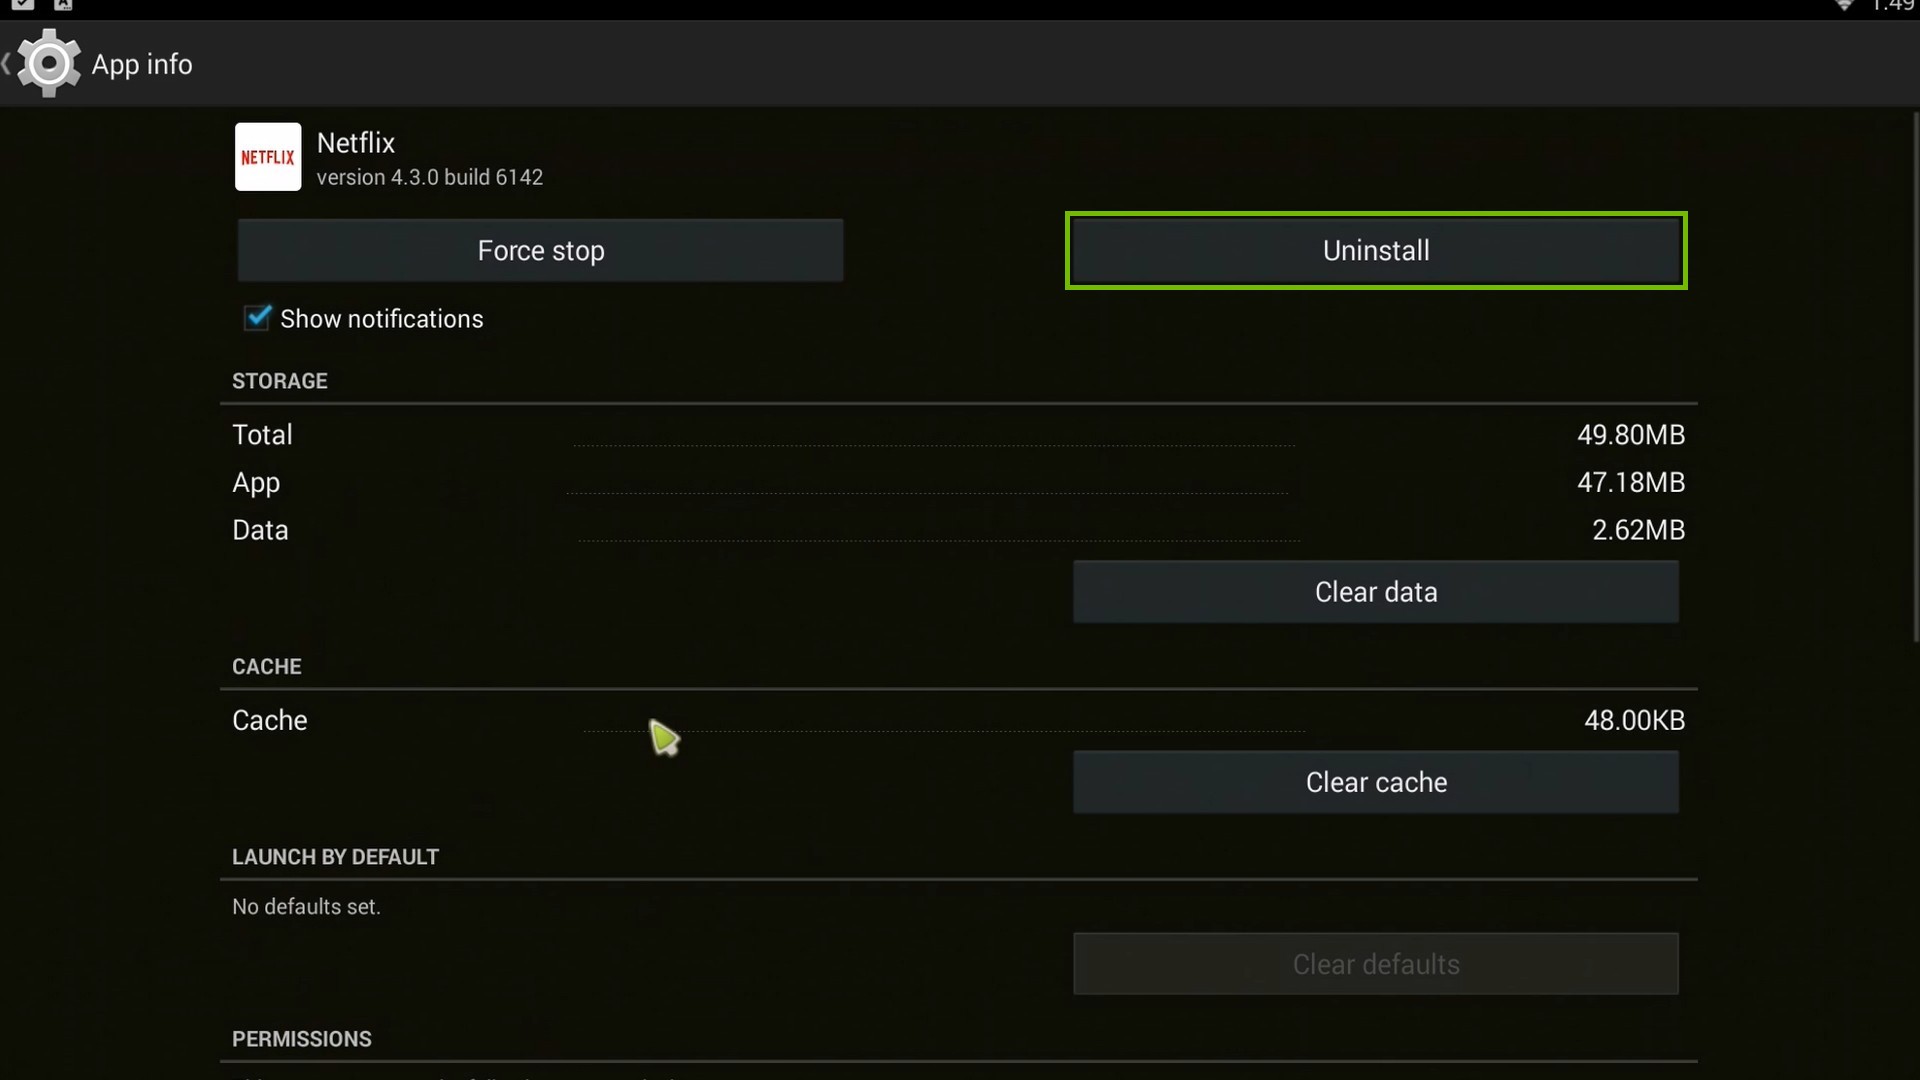The image size is (1920, 1080).
Task: Click the CACHE section header
Action: (x=266, y=666)
